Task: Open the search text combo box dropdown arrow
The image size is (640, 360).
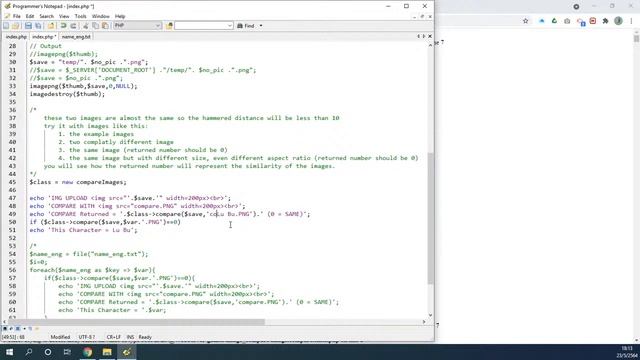Action: coord(229,26)
